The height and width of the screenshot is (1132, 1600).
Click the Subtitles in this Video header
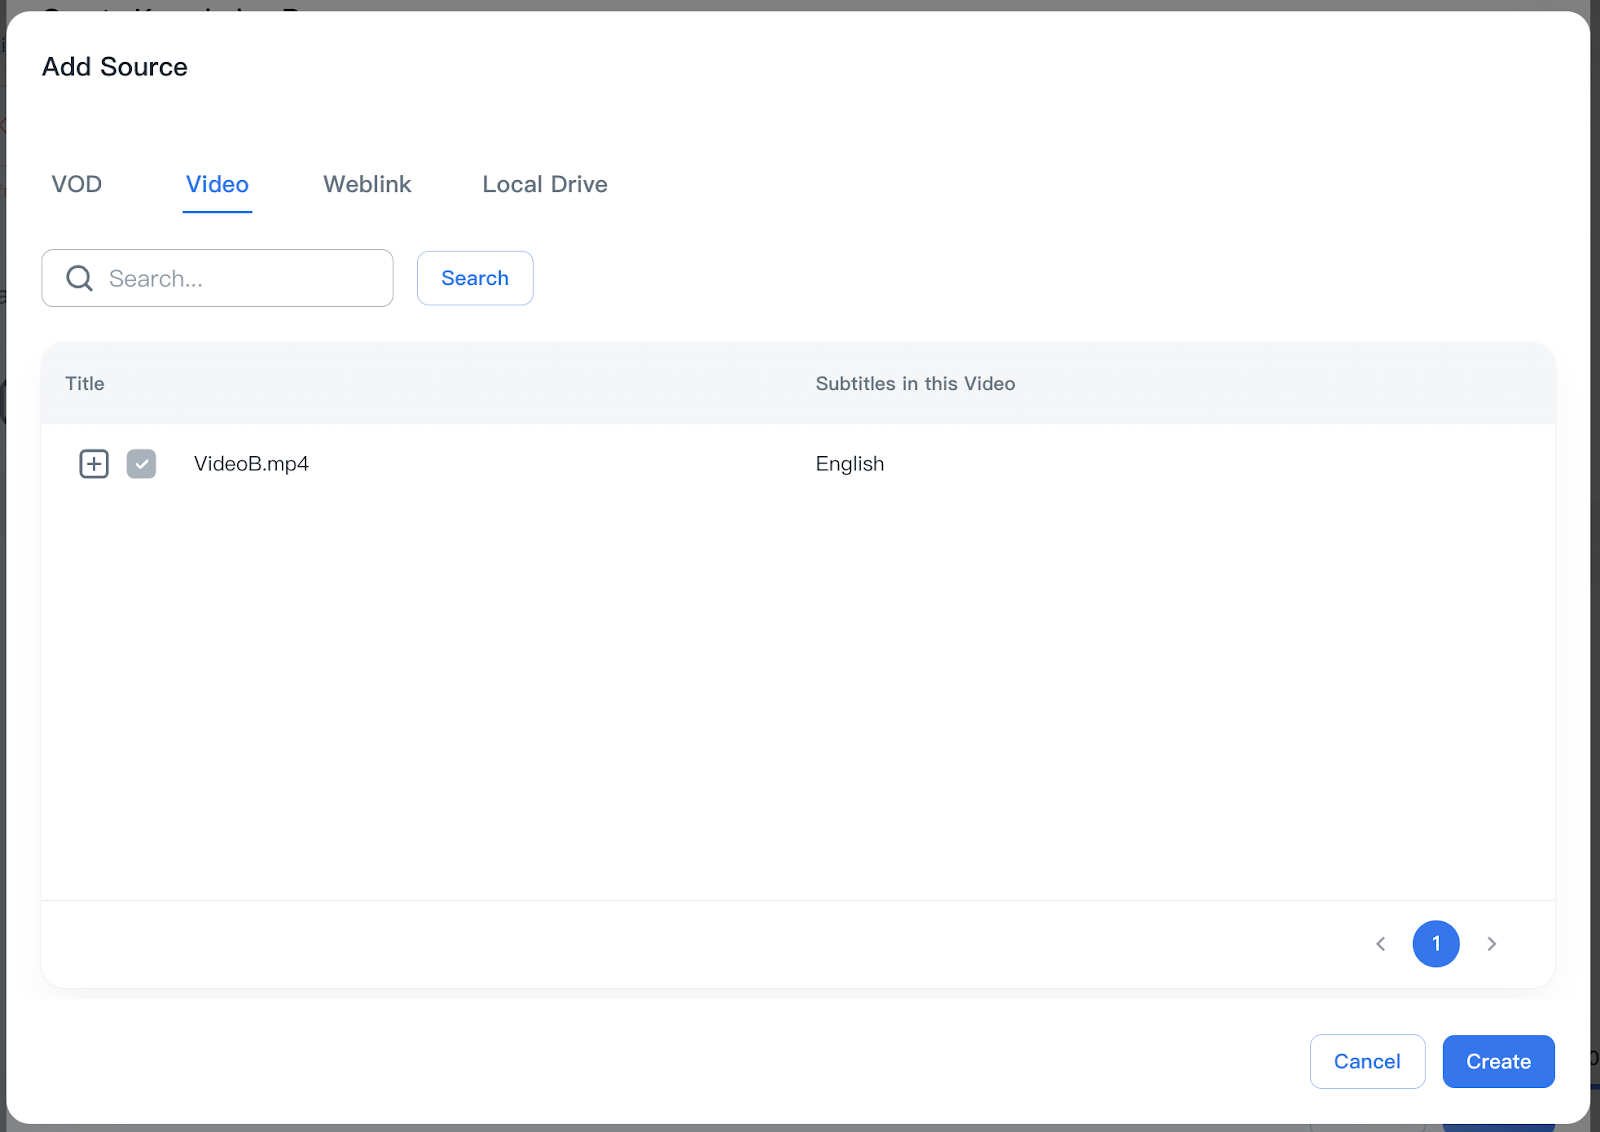point(915,383)
